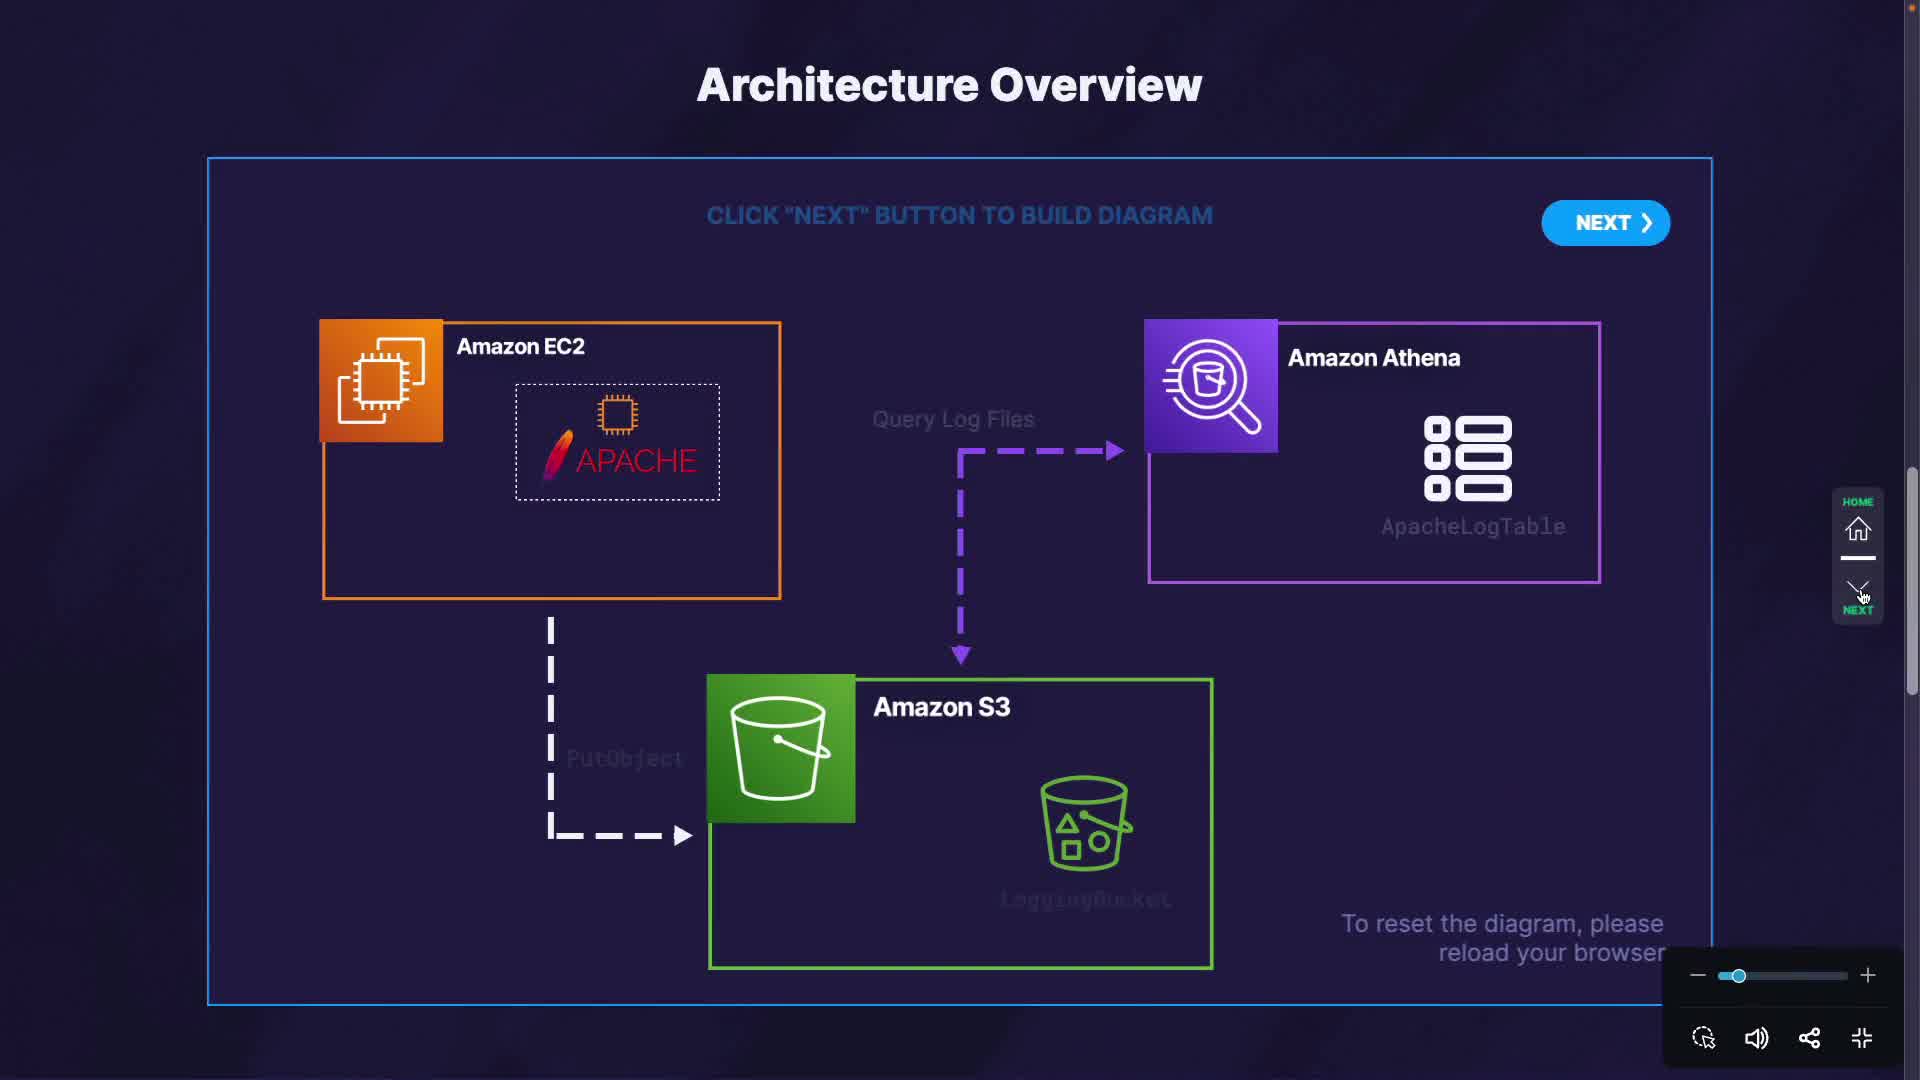Decrease zoom with the minus button

[1697, 975]
